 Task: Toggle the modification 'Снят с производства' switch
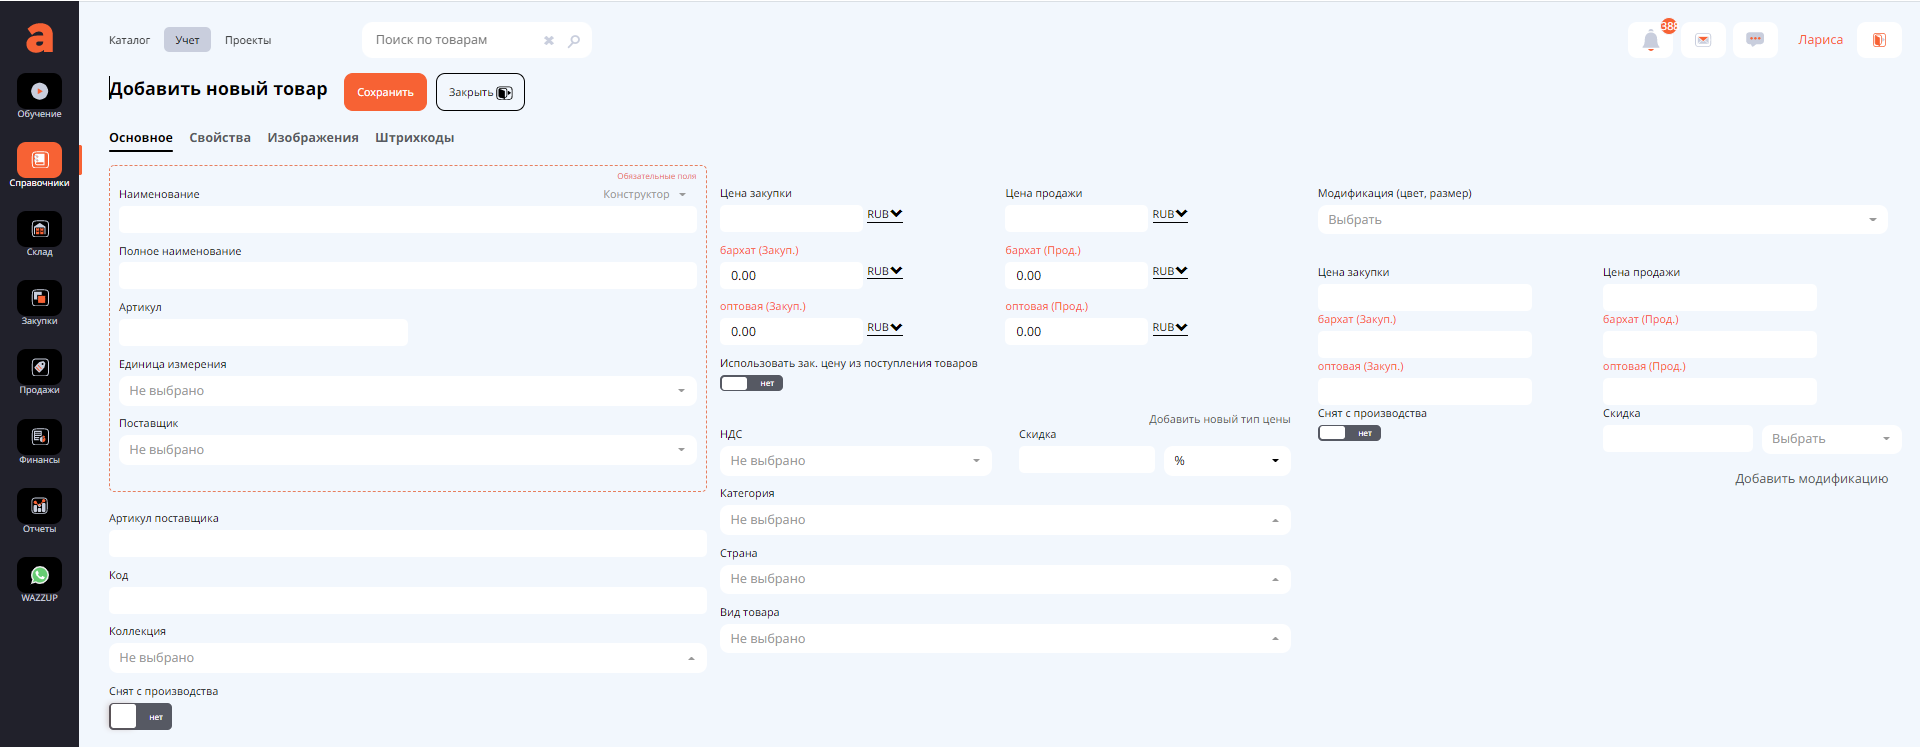(1349, 433)
